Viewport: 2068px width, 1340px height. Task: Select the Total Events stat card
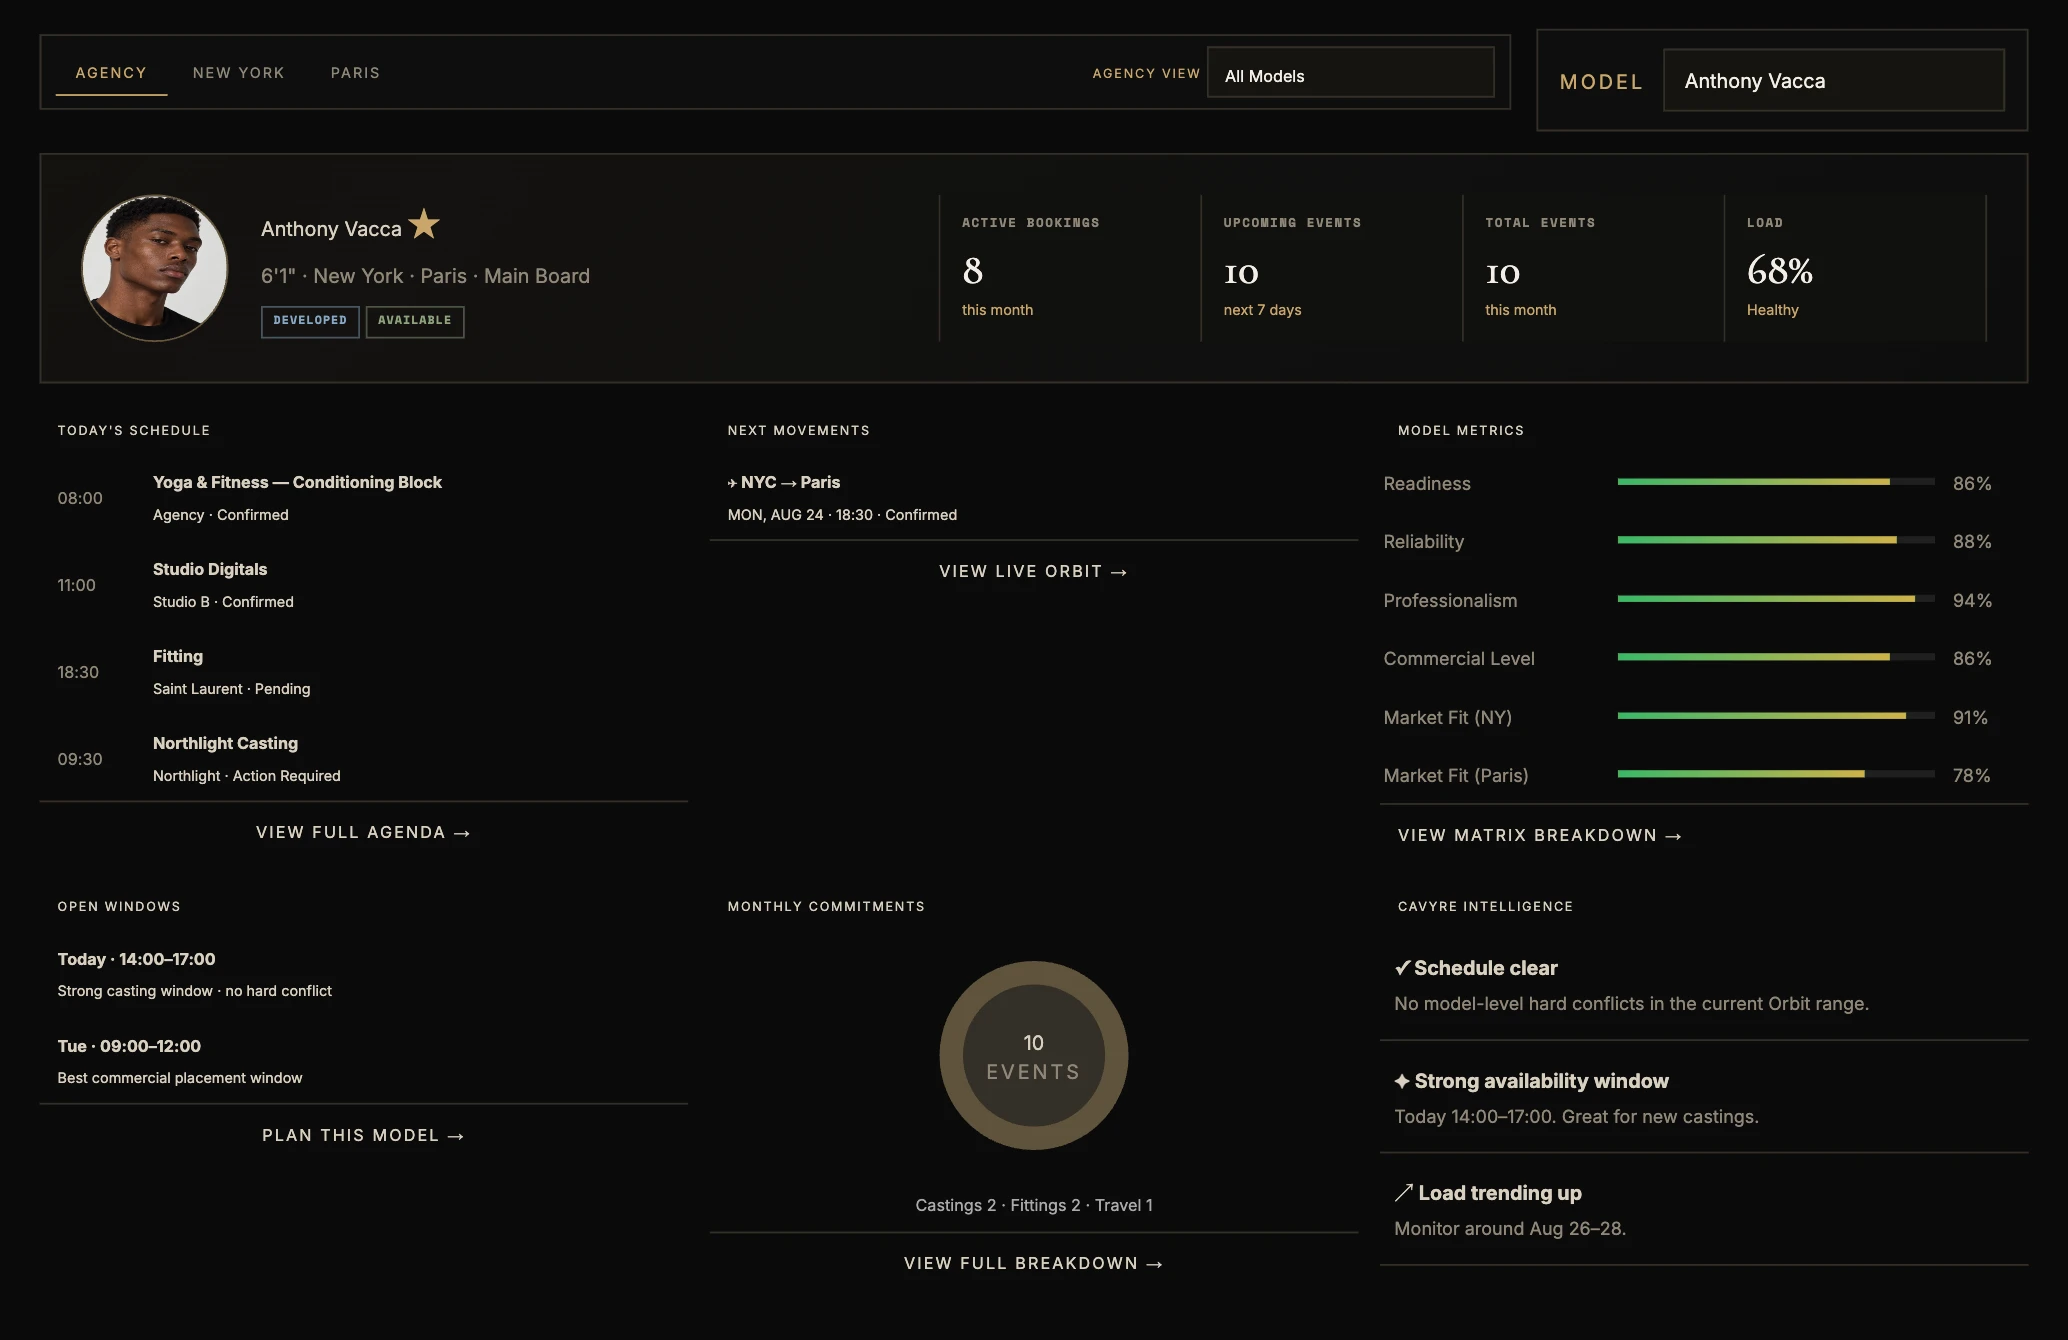[x=1594, y=268]
